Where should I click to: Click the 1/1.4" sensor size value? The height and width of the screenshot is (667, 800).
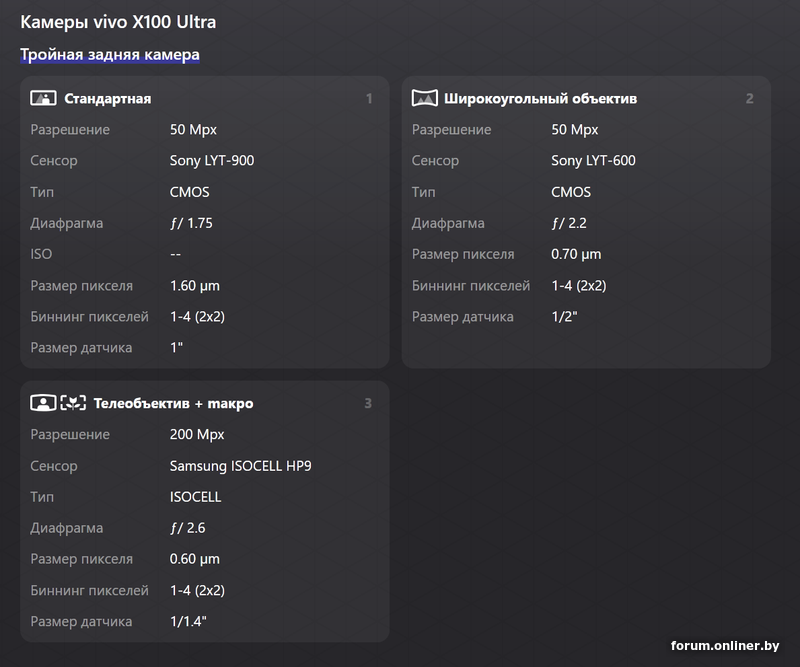[188, 621]
